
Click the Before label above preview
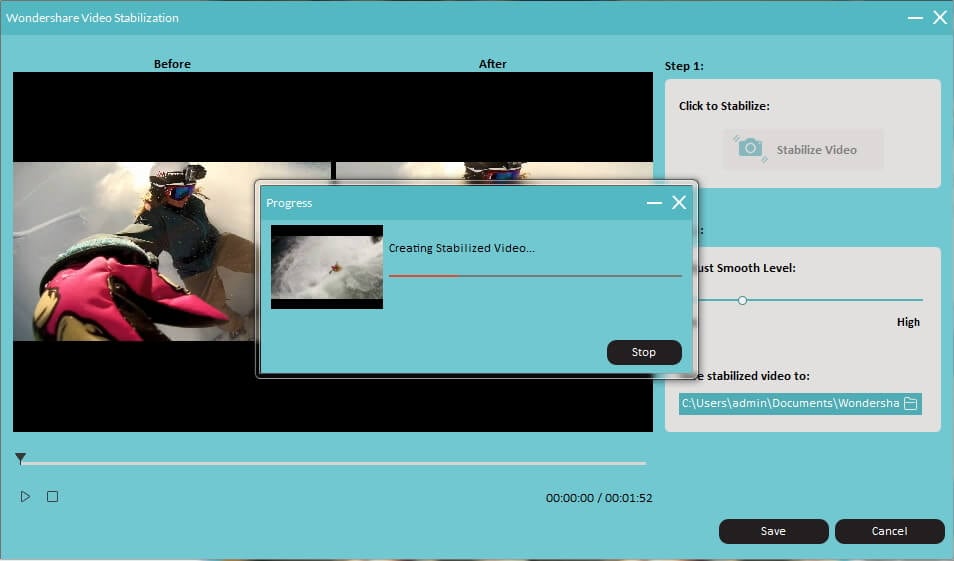[x=172, y=64]
